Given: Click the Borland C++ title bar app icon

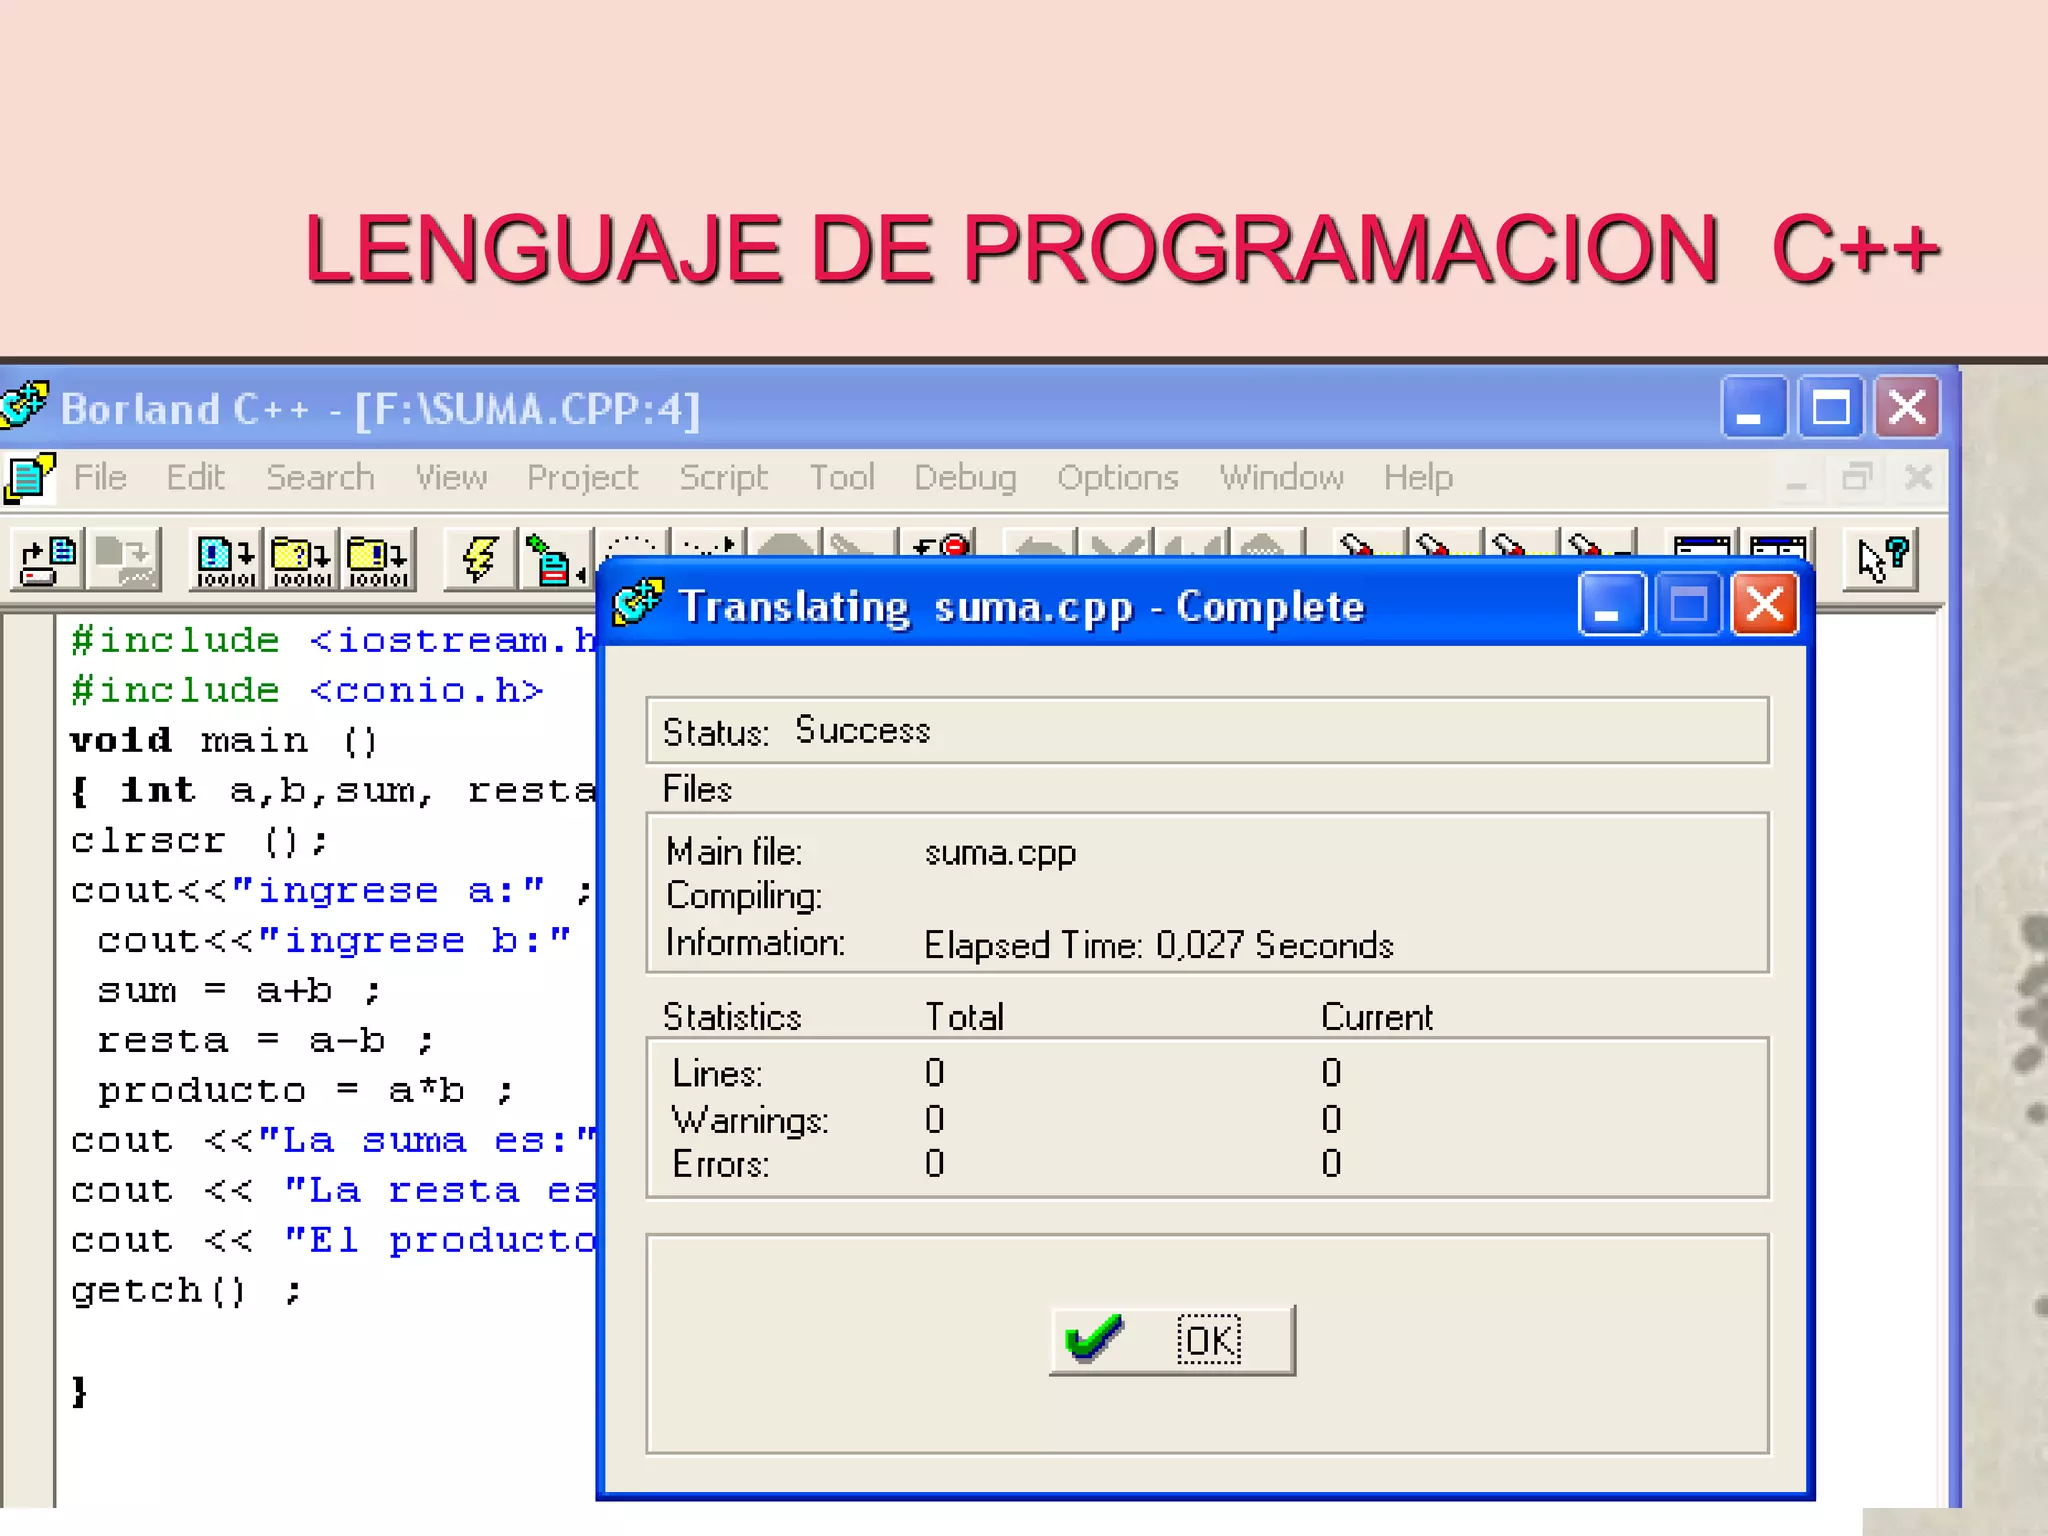Looking at the screenshot, I should [x=24, y=406].
